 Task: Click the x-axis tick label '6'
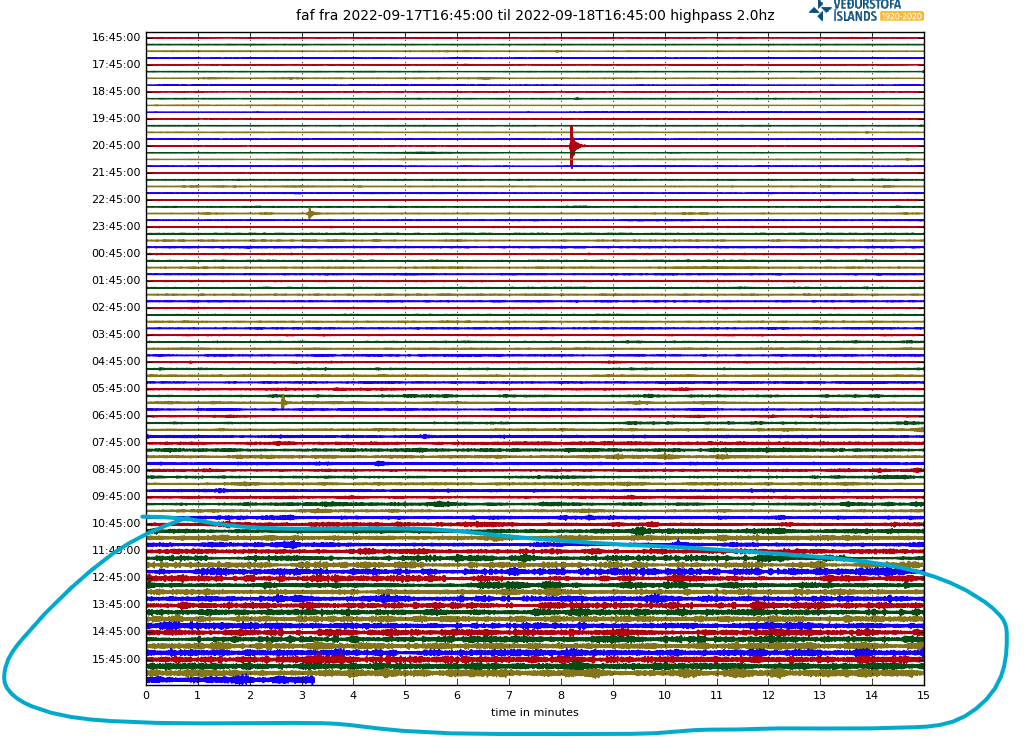[x=458, y=695]
